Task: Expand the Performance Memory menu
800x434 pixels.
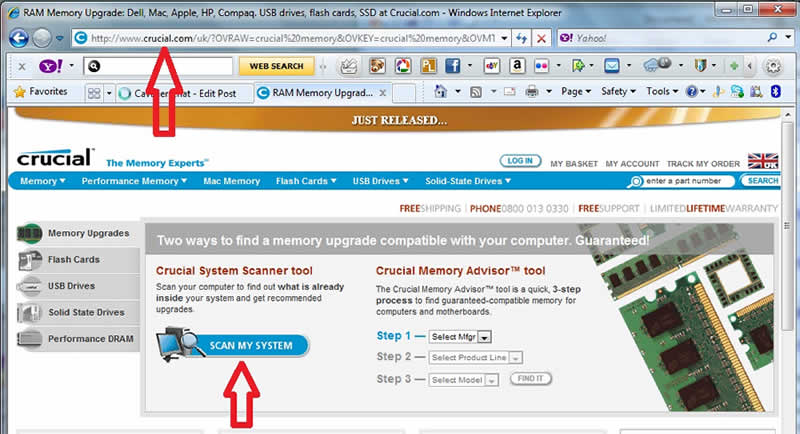Action: coord(134,181)
